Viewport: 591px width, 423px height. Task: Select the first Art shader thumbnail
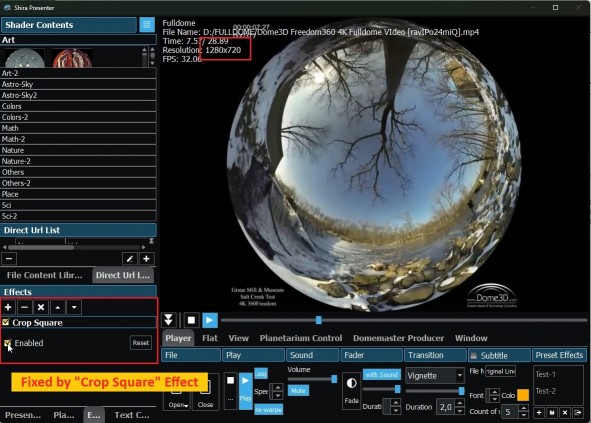[25, 58]
